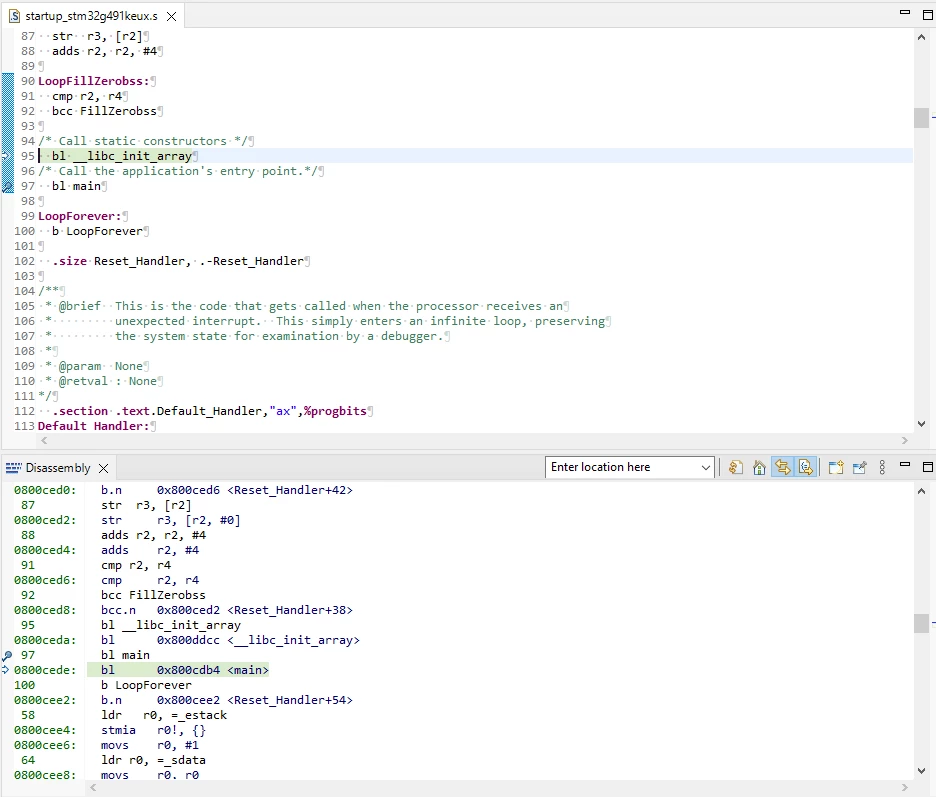Click the 'LoopFillZerobss:' label at line 90
The image size is (936, 797).
click(94, 81)
